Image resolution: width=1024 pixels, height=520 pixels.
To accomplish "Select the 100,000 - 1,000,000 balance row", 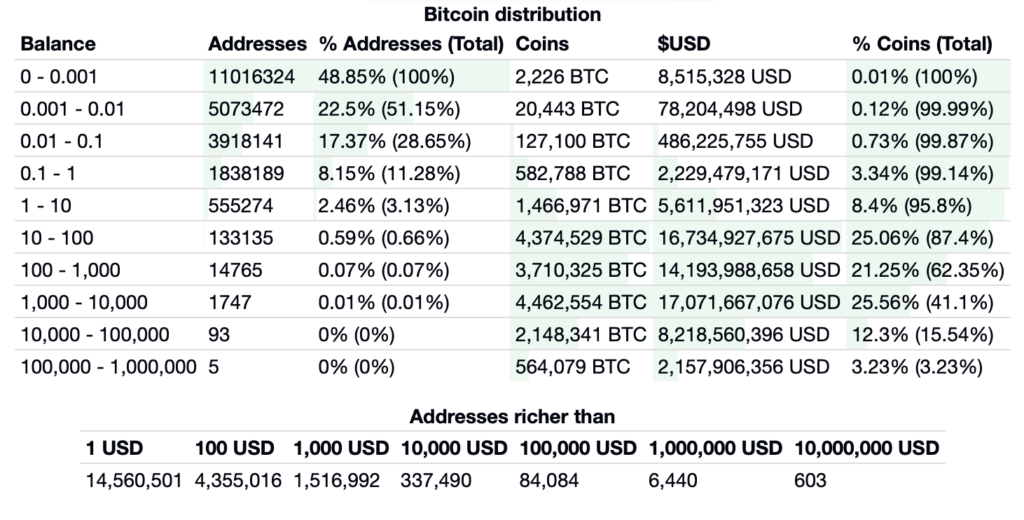I will [x=108, y=367].
